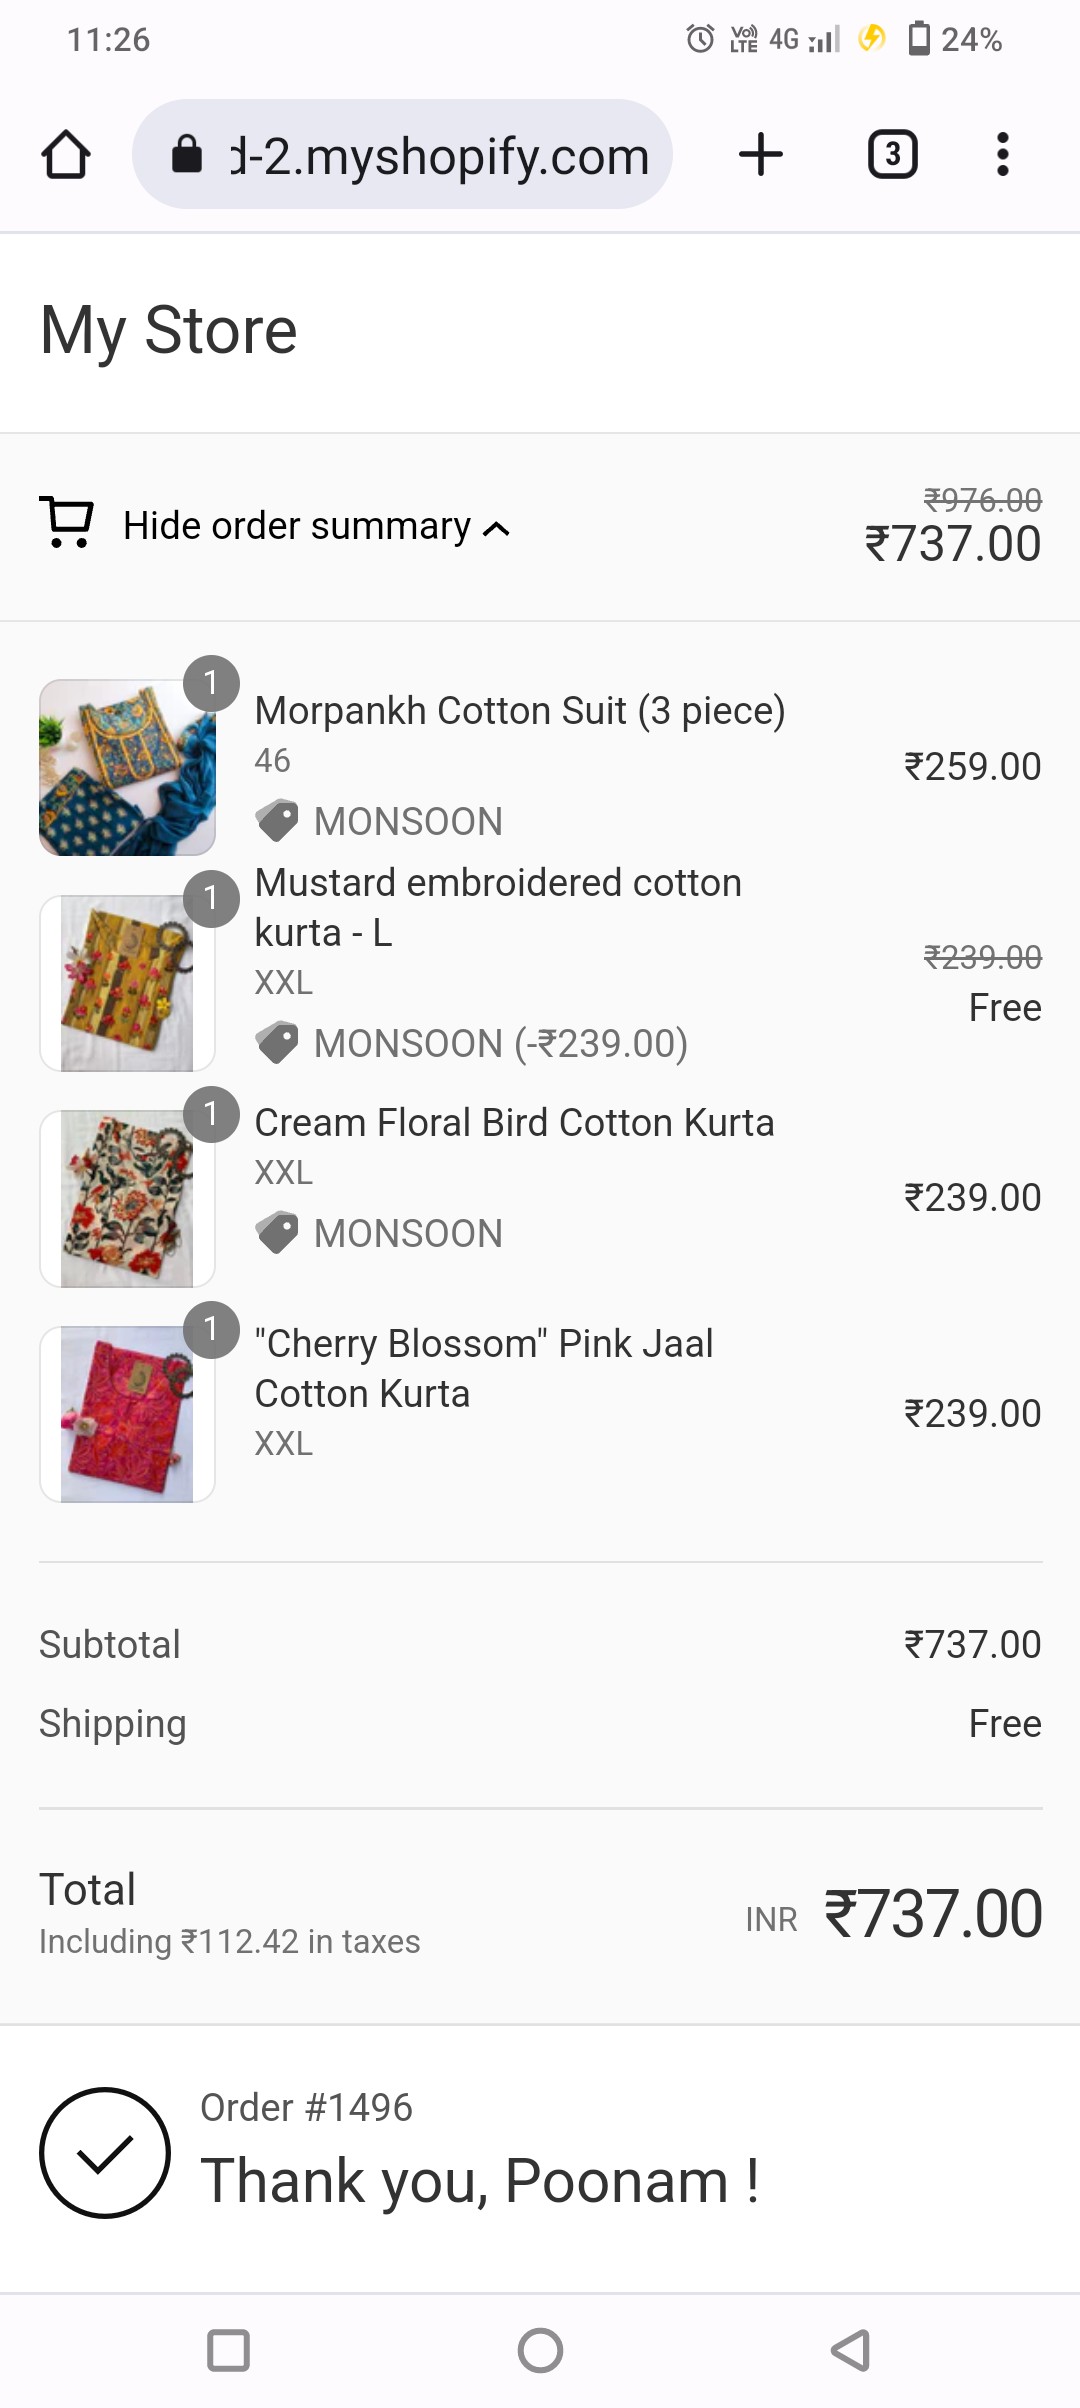This screenshot has width=1080, height=2408.
Task: Collapse the order summary chevron
Action: click(x=497, y=529)
